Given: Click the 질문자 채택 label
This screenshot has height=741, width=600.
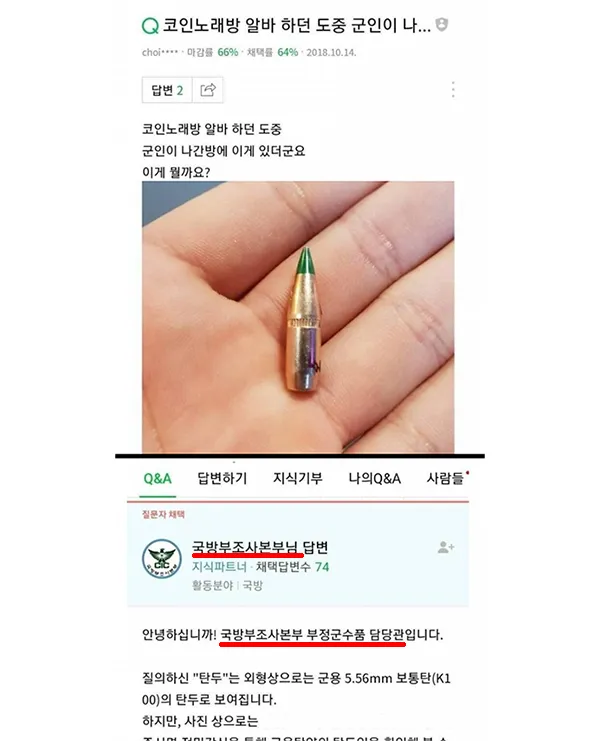Looking at the screenshot, I should (163, 514).
